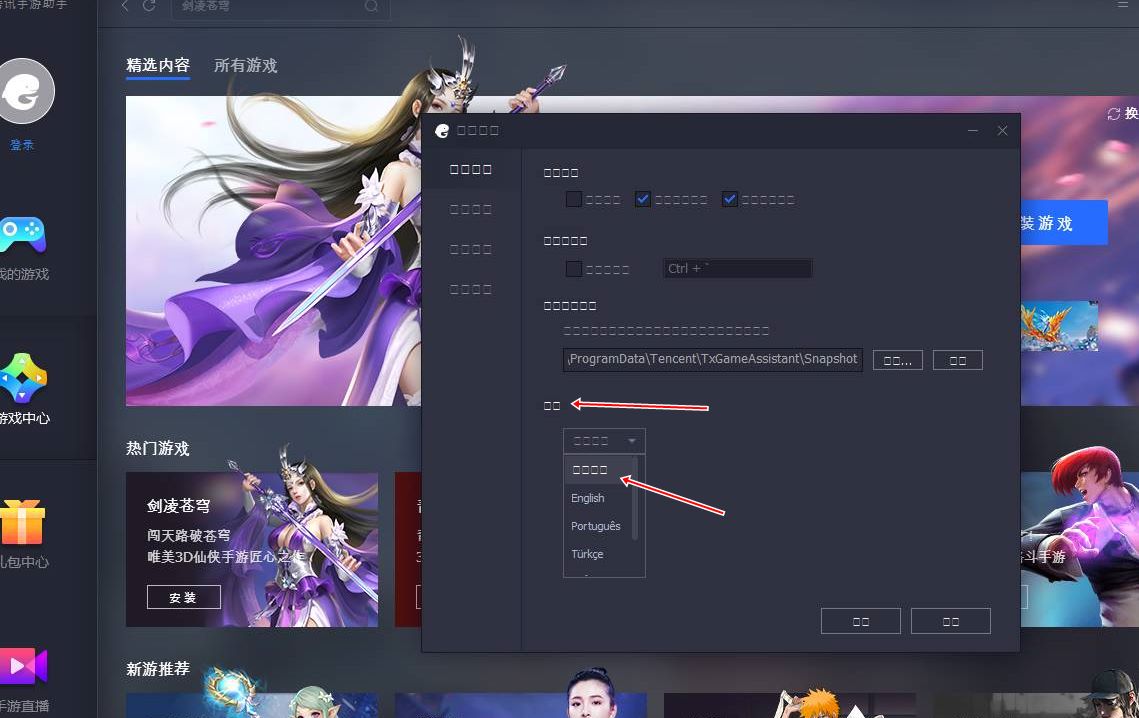Click the rightmost dialog bottom button
This screenshot has height=718, width=1139.
pyautogui.click(x=951, y=621)
